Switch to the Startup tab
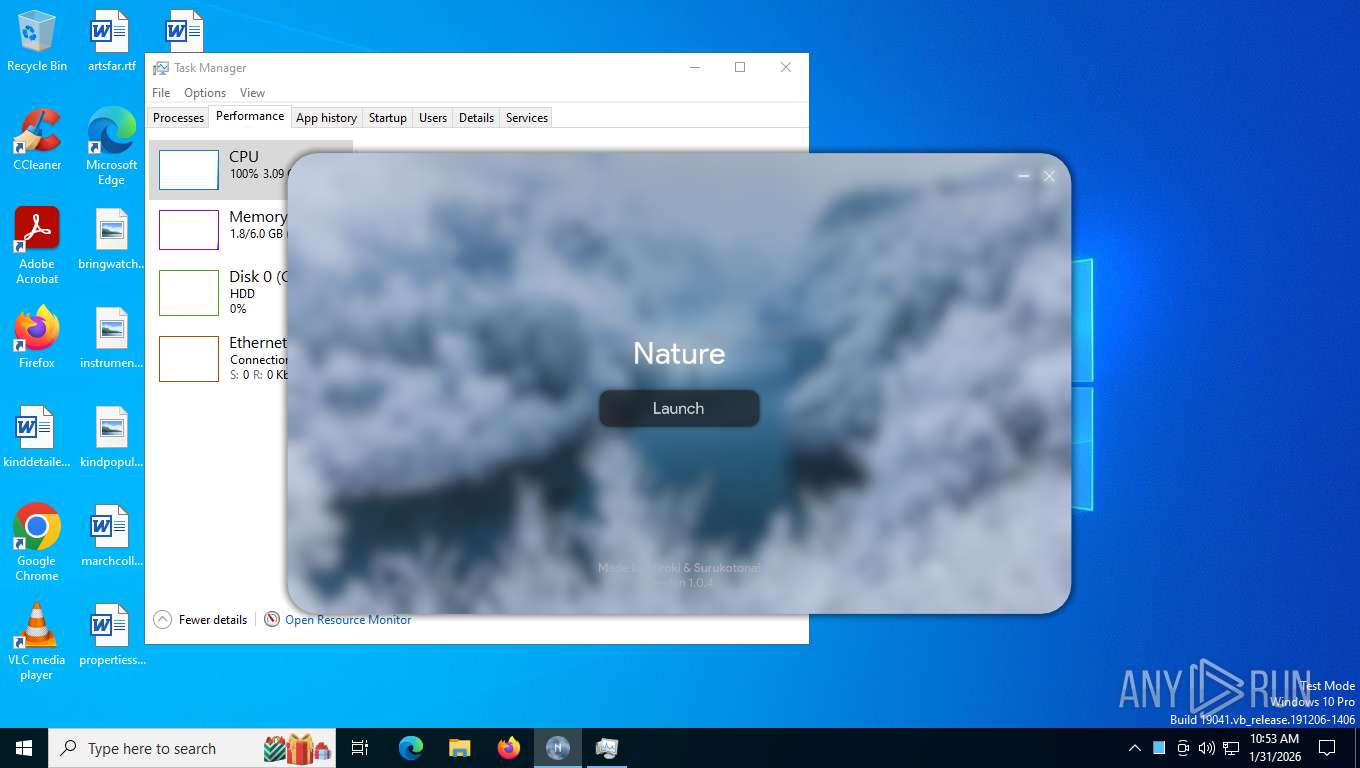 388,117
